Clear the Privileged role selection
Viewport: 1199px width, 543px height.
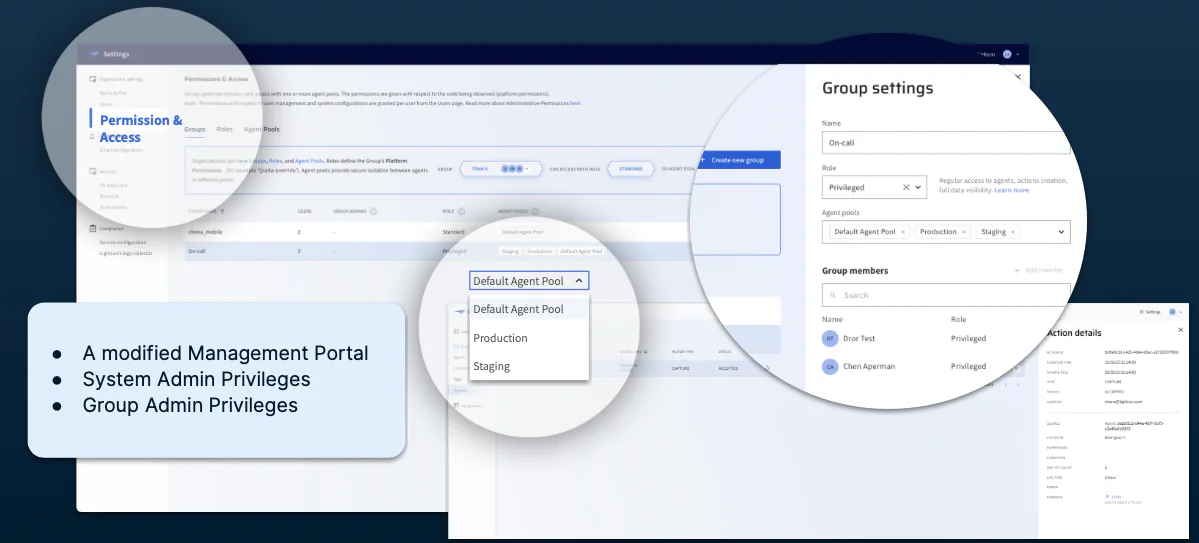906,187
